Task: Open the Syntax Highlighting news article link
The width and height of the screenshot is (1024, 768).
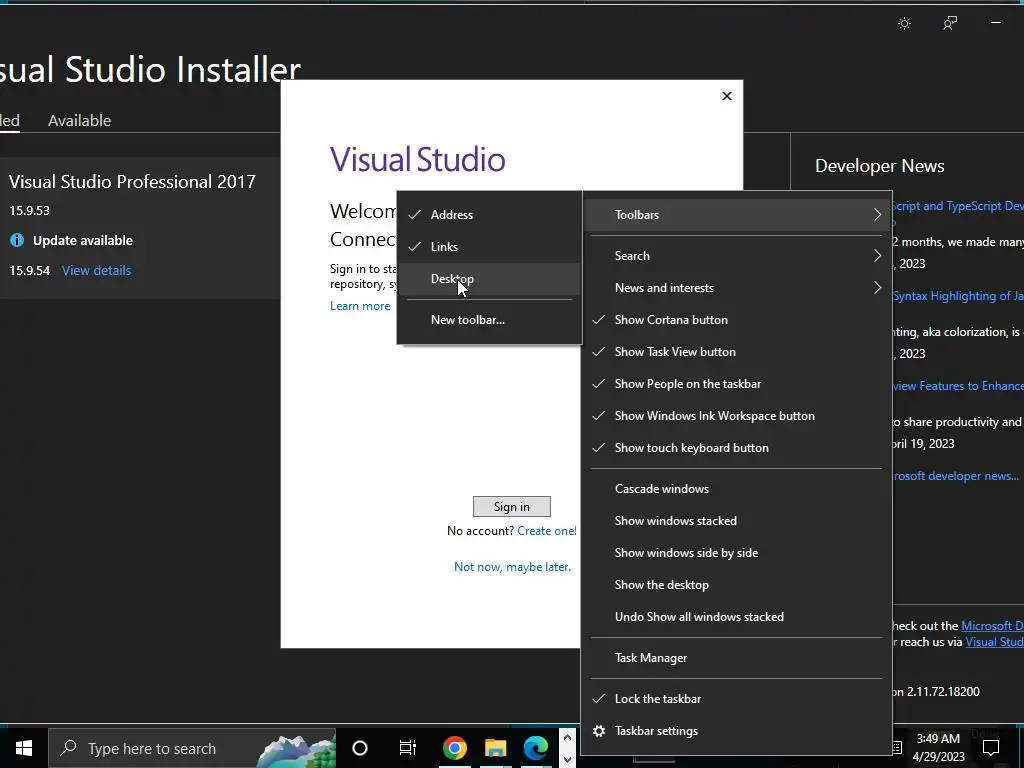Action: pyautogui.click(x=957, y=296)
